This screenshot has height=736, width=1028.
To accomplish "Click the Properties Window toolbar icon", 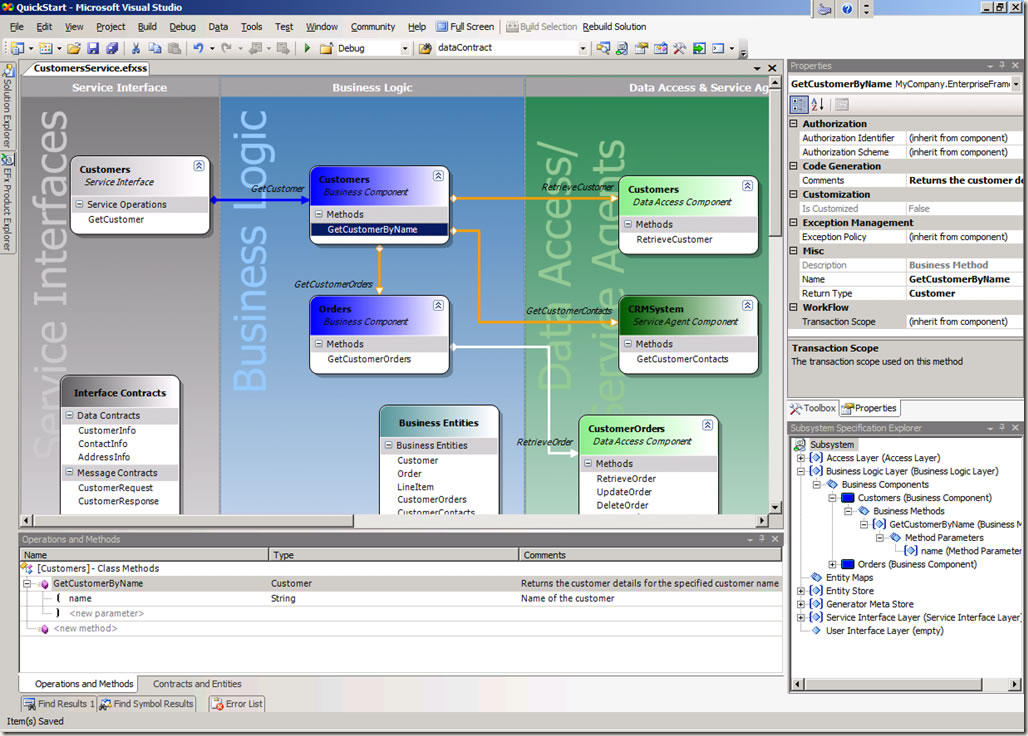I will click(x=641, y=48).
